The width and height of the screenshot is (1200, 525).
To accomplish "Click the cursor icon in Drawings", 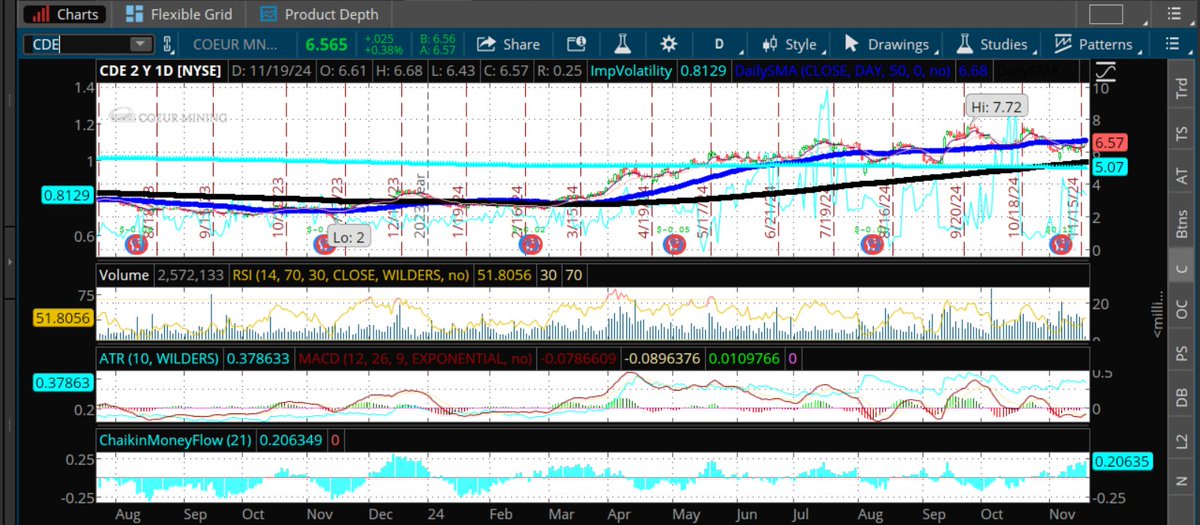I will 852,44.
